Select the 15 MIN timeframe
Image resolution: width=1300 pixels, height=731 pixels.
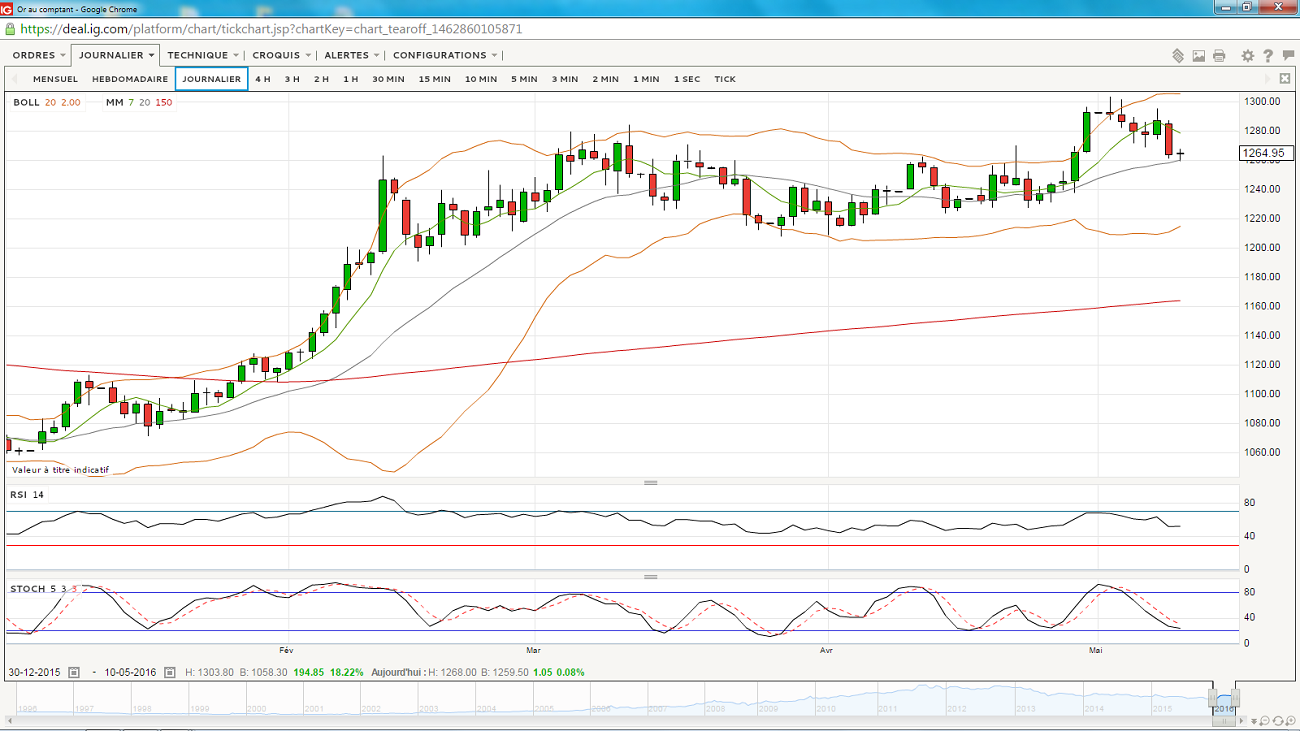coord(434,79)
